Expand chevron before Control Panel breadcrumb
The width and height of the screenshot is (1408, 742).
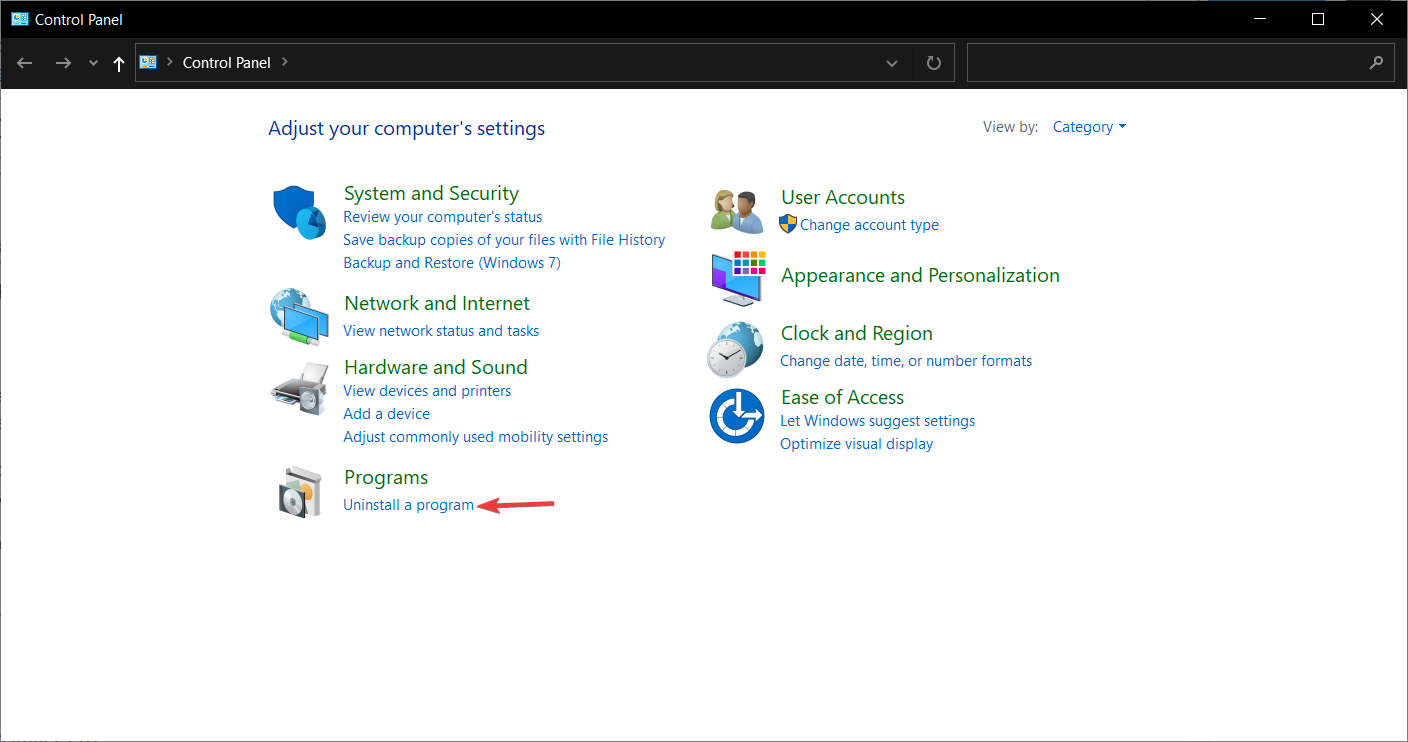click(x=169, y=62)
